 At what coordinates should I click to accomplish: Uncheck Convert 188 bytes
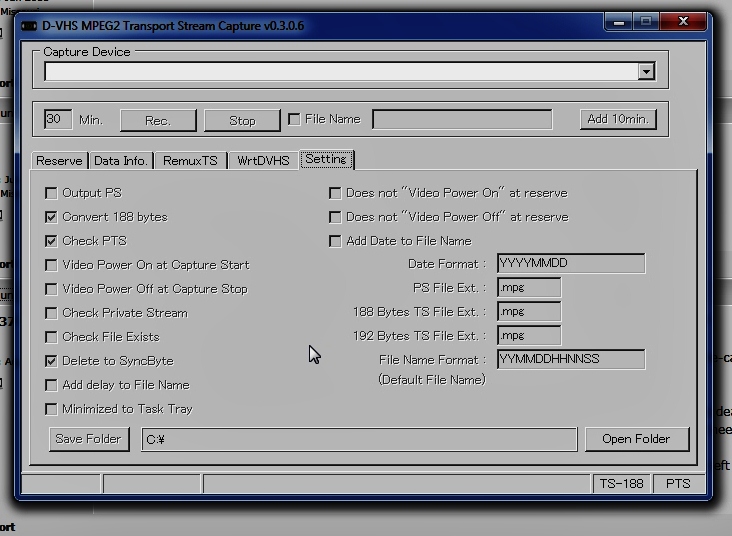[51, 217]
